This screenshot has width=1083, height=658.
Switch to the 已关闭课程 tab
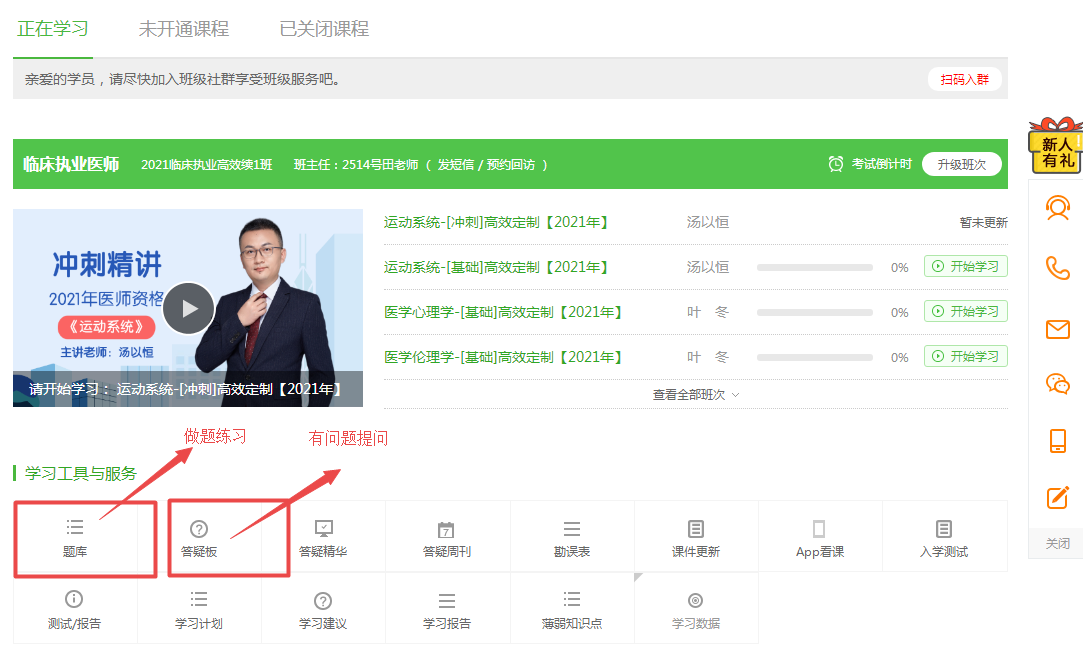click(323, 29)
